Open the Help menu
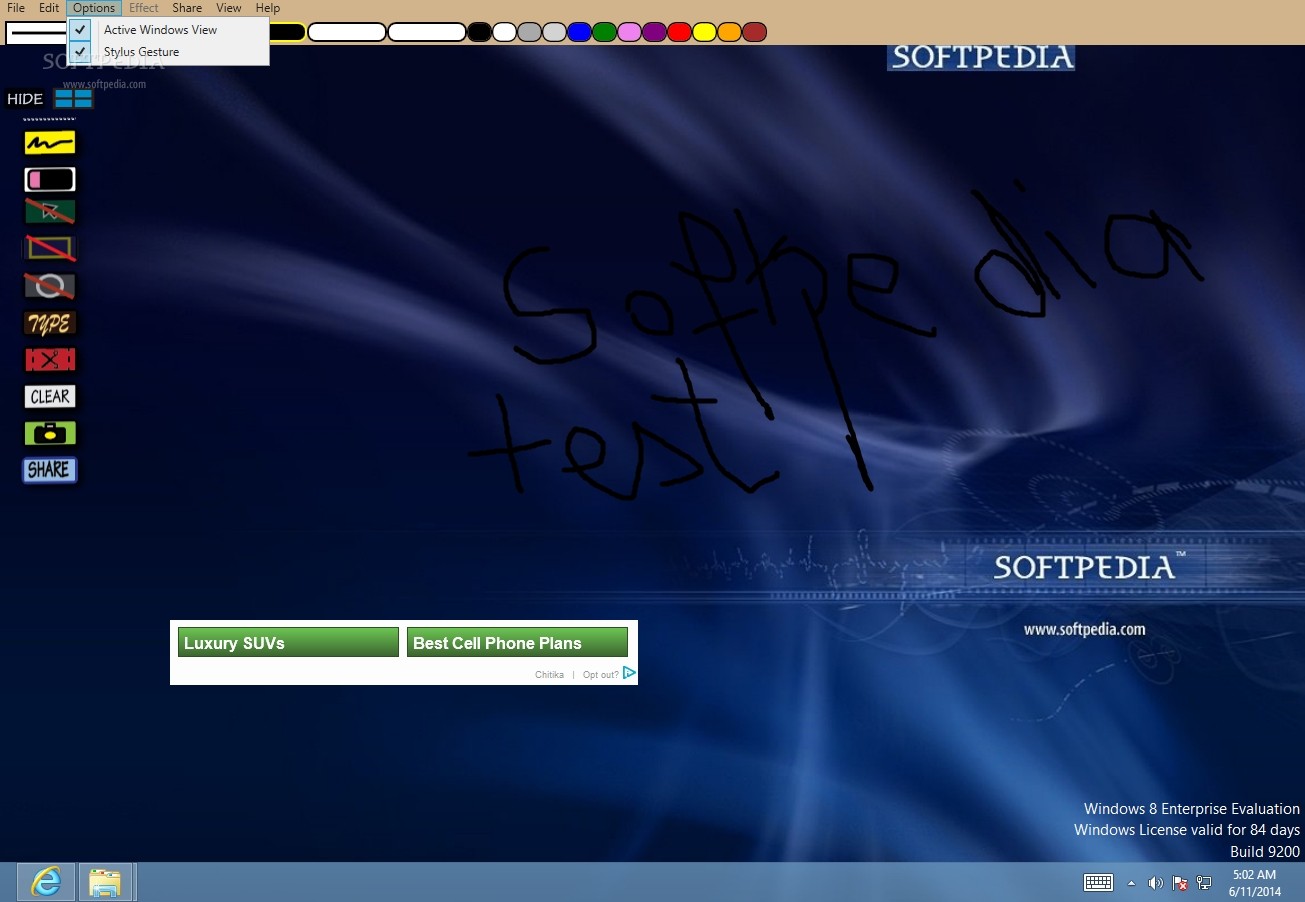 point(268,8)
